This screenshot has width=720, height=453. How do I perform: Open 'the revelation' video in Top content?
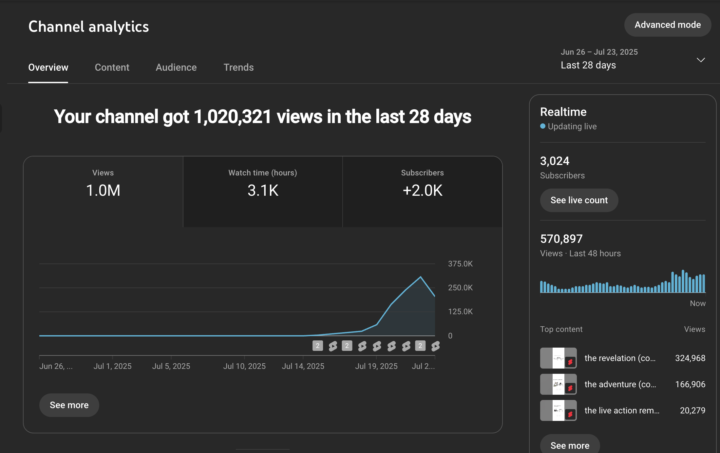coord(620,358)
